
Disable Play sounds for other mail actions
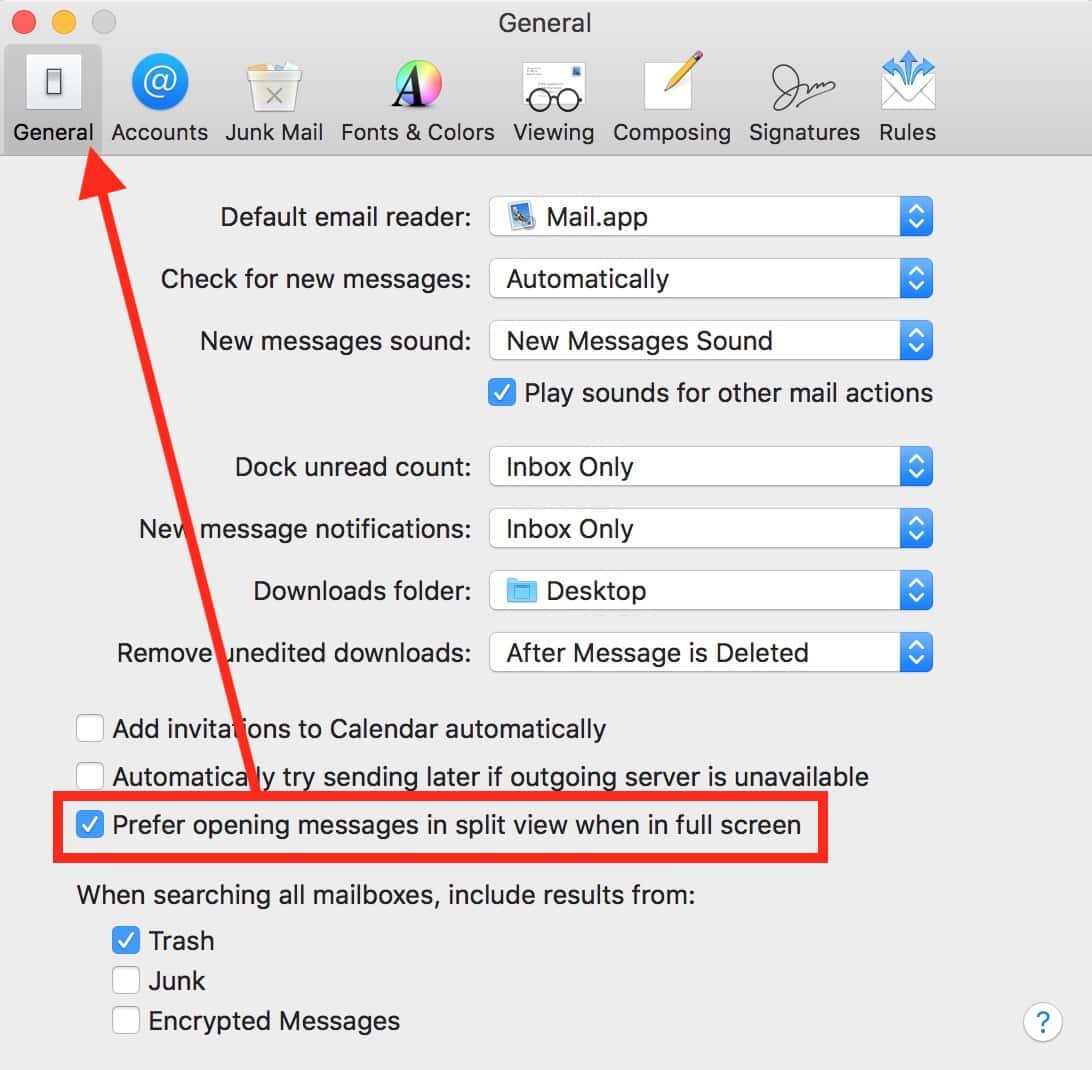[502, 393]
